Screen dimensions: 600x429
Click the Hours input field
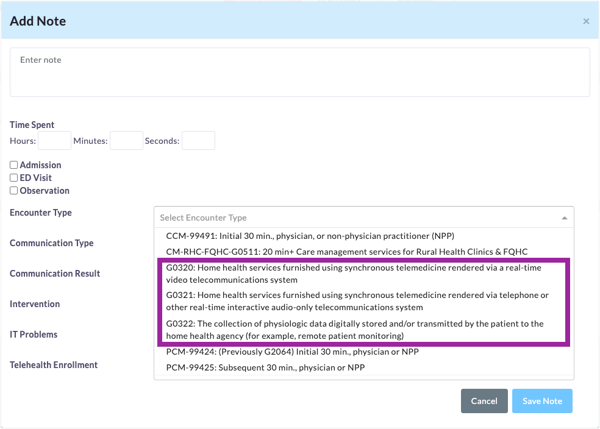54,141
